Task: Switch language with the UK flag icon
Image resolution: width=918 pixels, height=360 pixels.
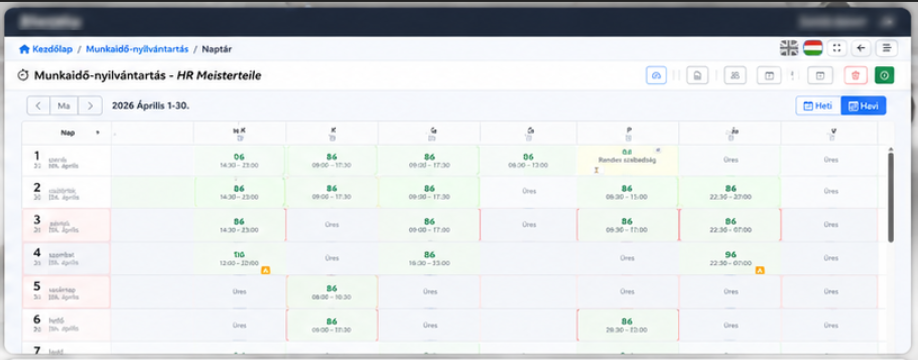Action: [x=789, y=48]
